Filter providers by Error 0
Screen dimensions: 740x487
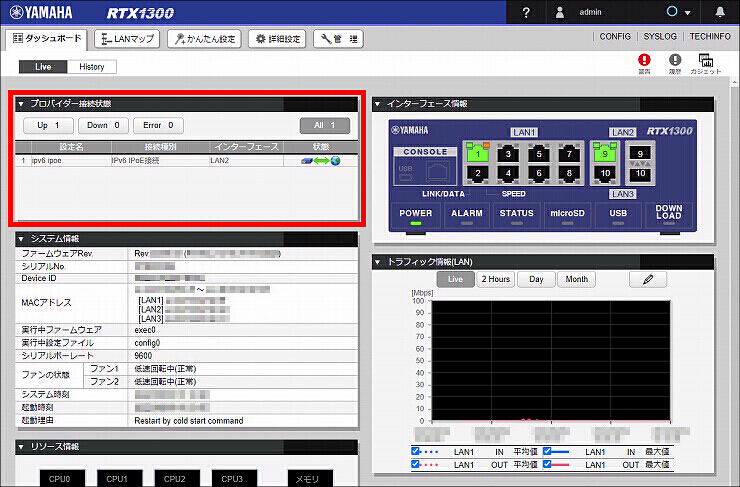coord(158,126)
